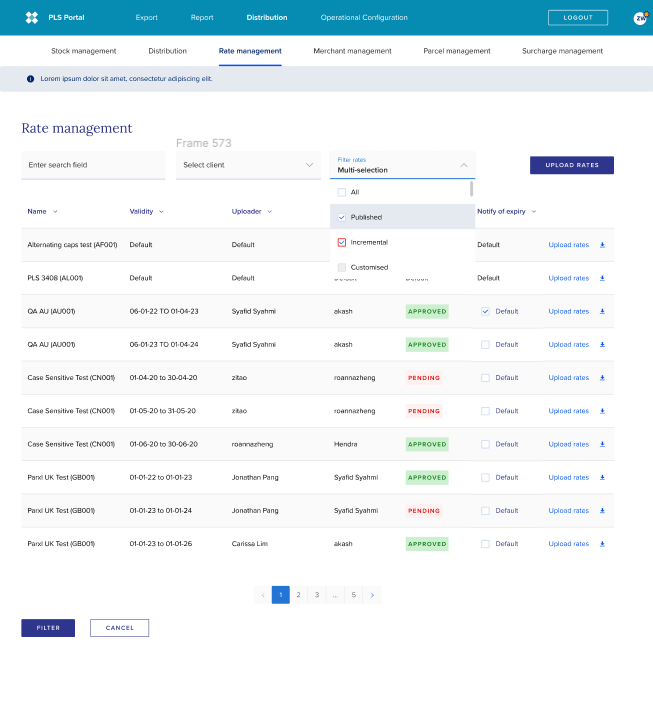This screenshot has height=715, width=653.
Task: Go to next page using right arrow
Action: click(x=372, y=595)
